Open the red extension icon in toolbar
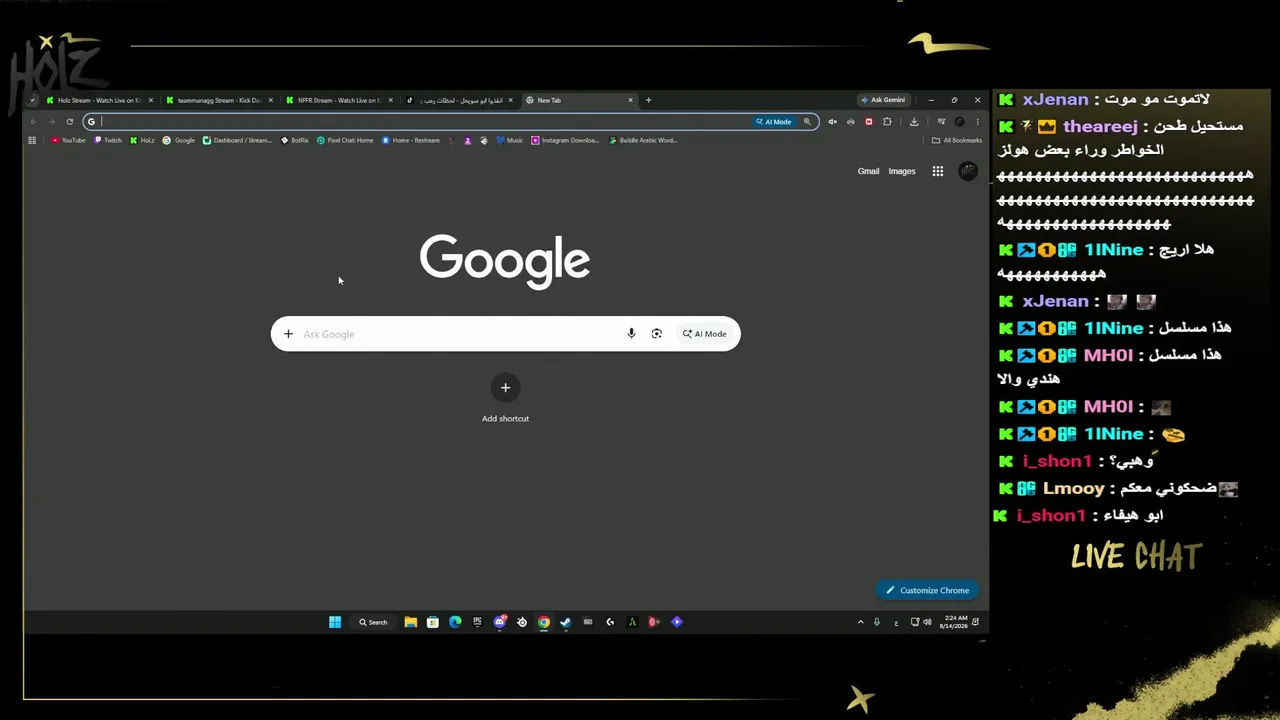This screenshot has height=720, width=1280. [868, 122]
